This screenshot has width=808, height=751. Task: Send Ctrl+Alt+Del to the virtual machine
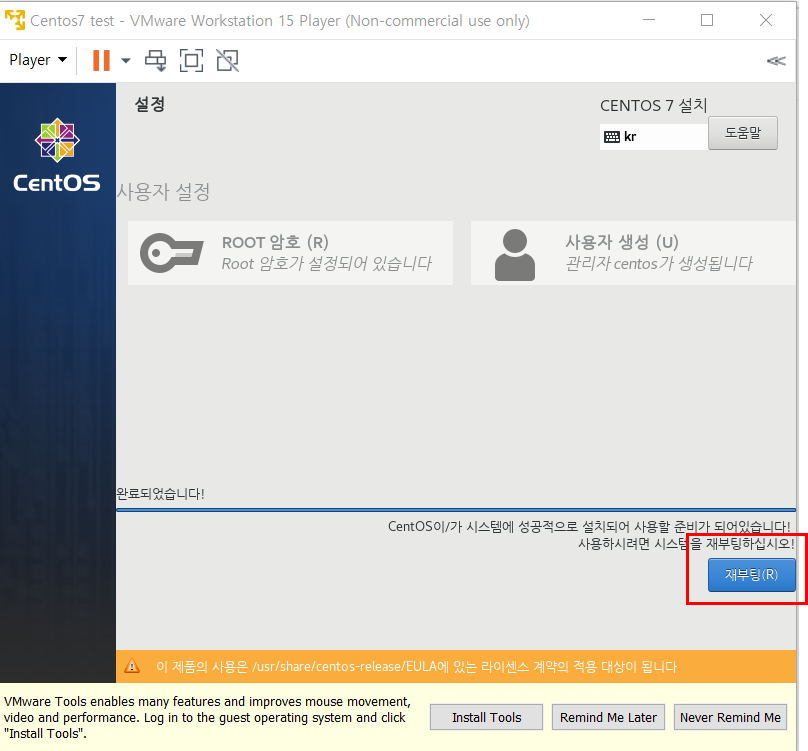tap(156, 61)
